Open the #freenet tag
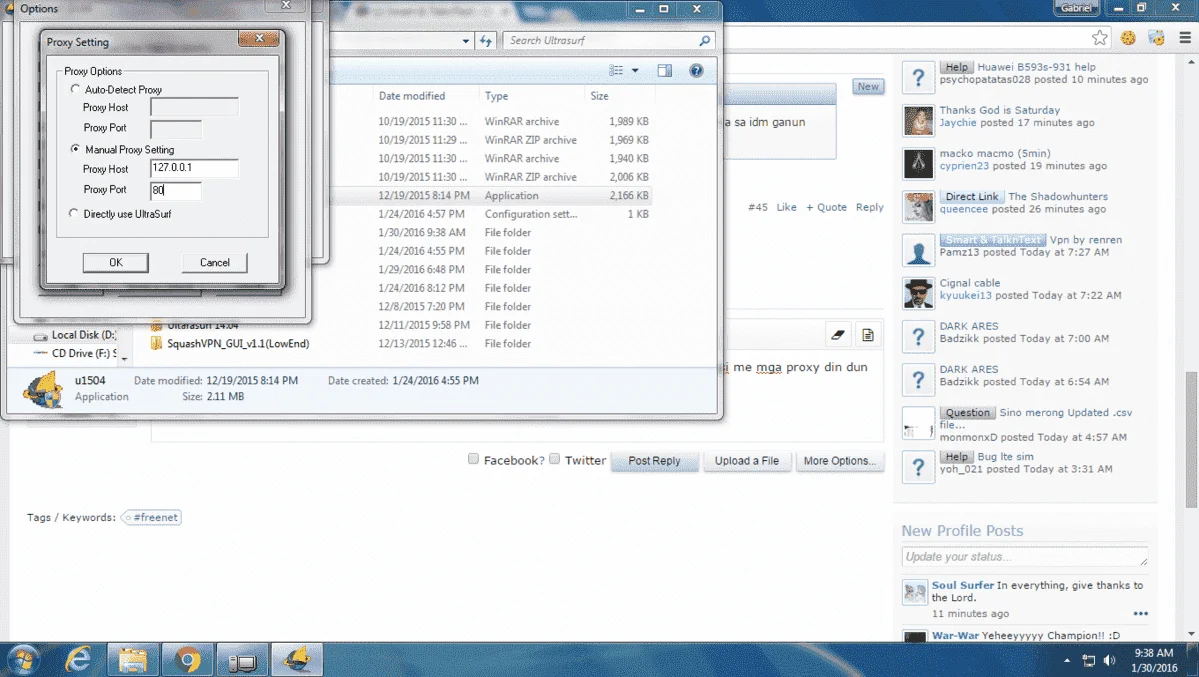1199x677 pixels. pos(151,517)
